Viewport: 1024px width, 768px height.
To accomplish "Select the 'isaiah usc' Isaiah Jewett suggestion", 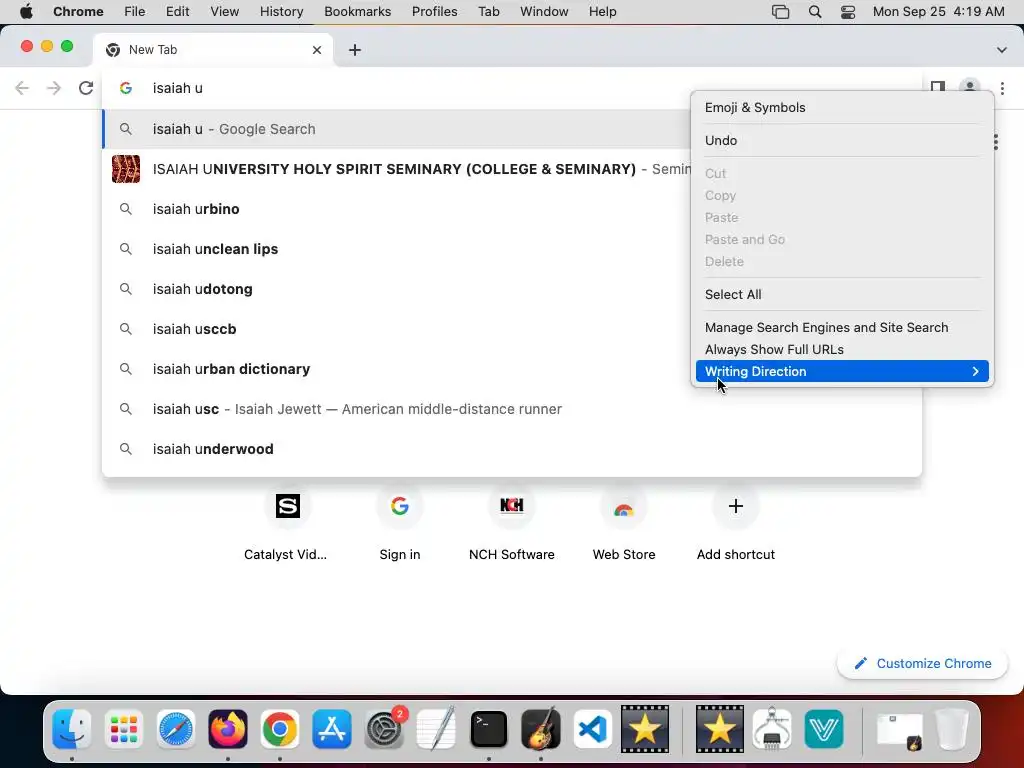I will 512,409.
